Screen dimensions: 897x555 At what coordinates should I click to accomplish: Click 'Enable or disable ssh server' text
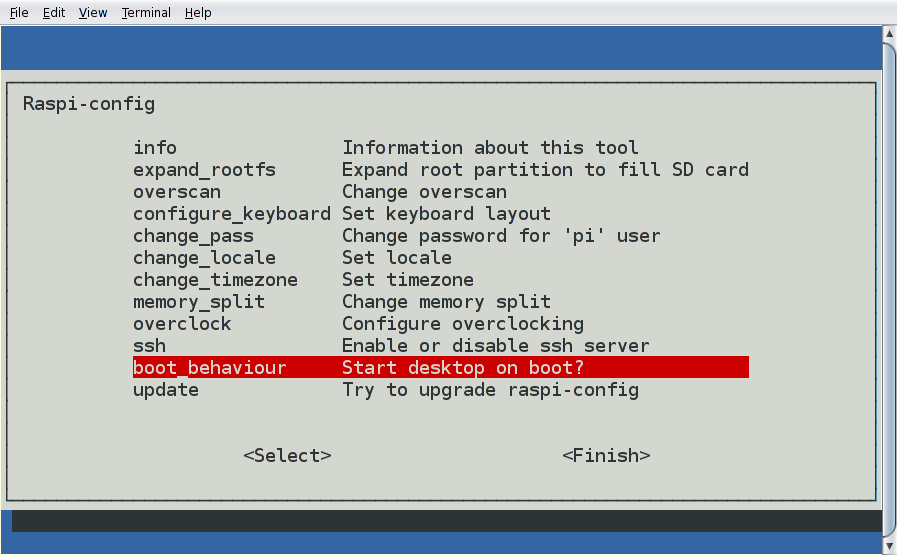495,346
